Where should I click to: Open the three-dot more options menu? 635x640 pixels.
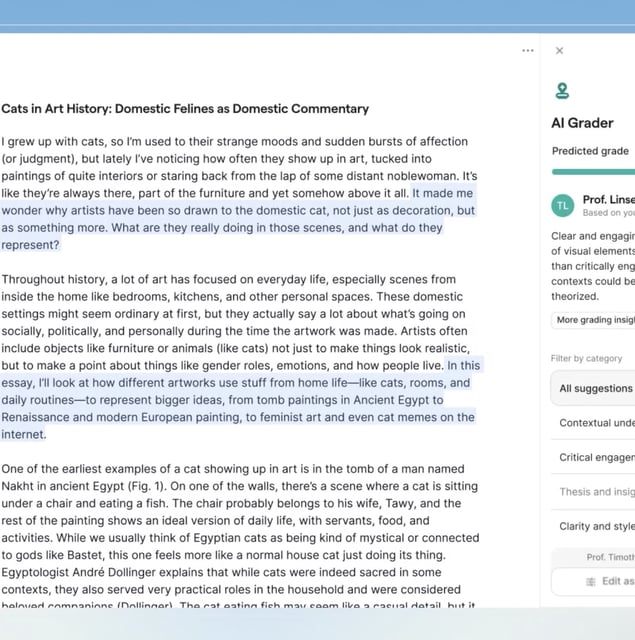click(x=528, y=51)
